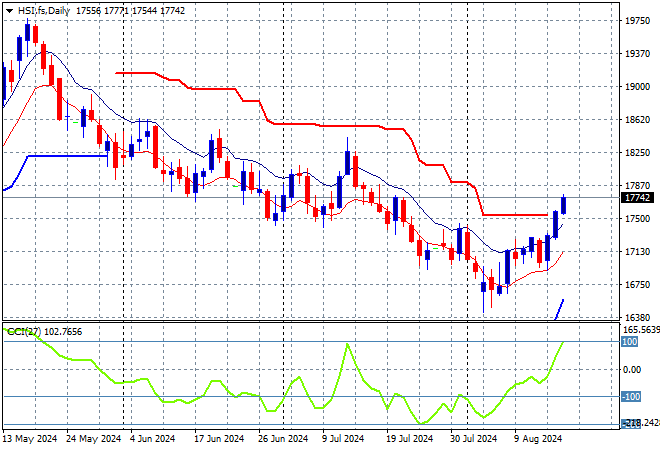
Task: Click the 17 Jun 2024 date label
Action: (219, 439)
